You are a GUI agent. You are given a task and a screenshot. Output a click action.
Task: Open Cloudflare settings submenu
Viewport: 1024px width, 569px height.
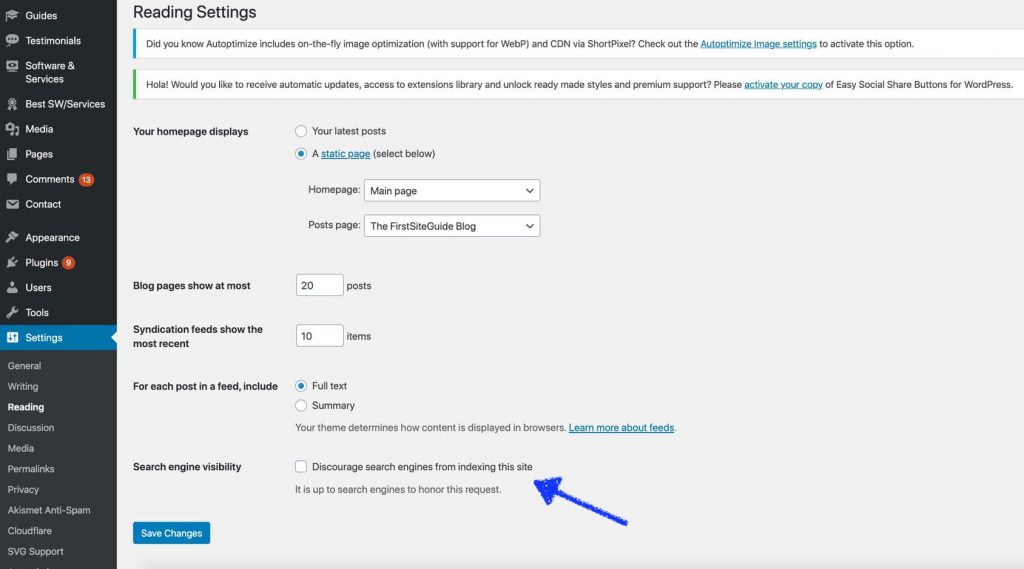coord(29,531)
